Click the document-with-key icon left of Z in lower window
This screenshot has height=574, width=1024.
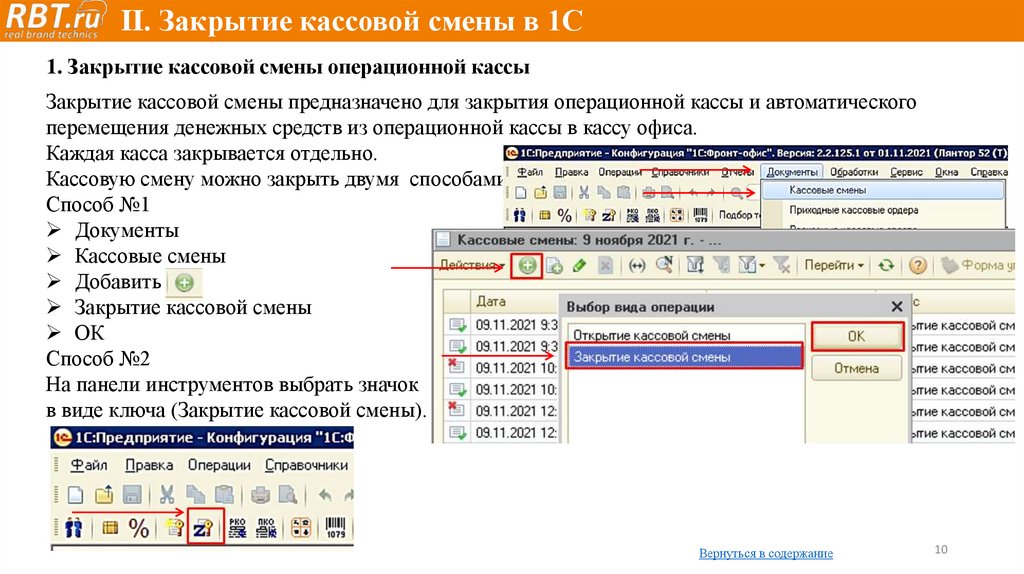174,527
